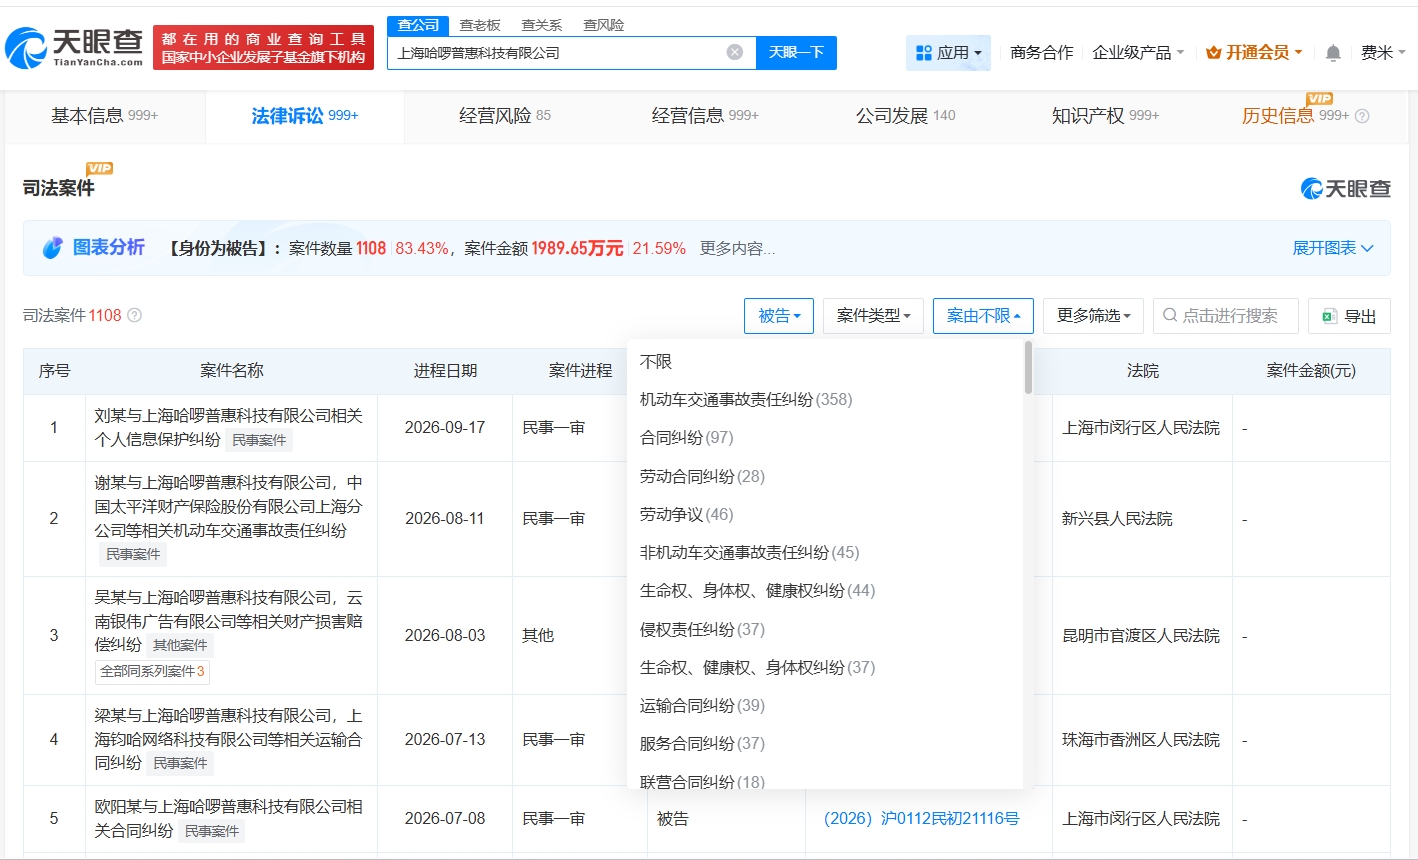Image resolution: width=1418 pixels, height=860 pixels.
Task: Expand charts via 展开图表
Action: [x=1333, y=248]
